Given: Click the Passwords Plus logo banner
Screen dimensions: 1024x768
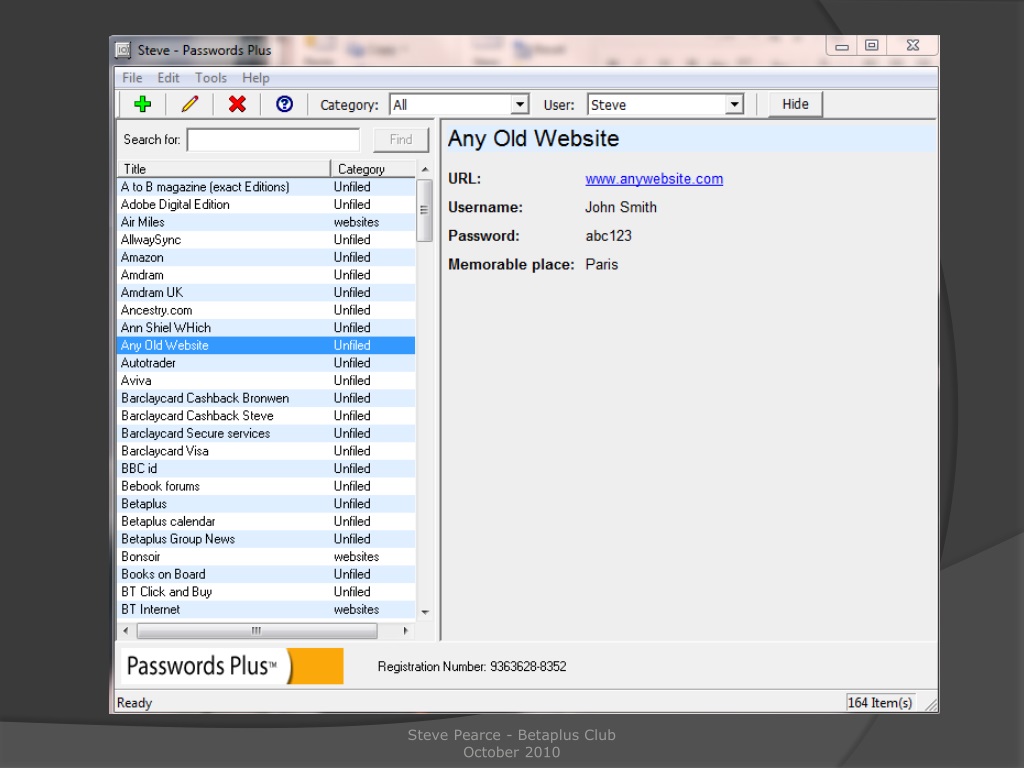Looking at the screenshot, I should (232, 666).
